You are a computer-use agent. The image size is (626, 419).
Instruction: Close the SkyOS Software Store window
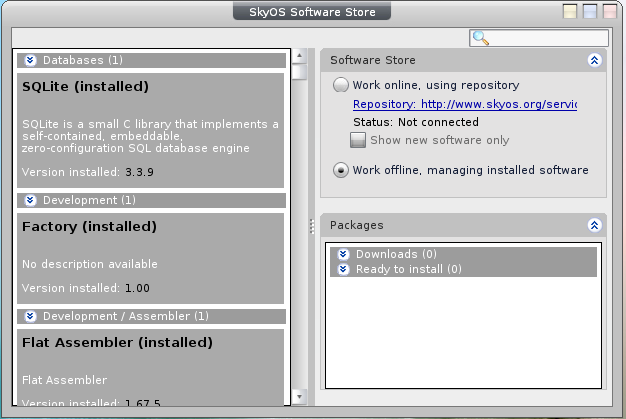(x=610, y=11)
